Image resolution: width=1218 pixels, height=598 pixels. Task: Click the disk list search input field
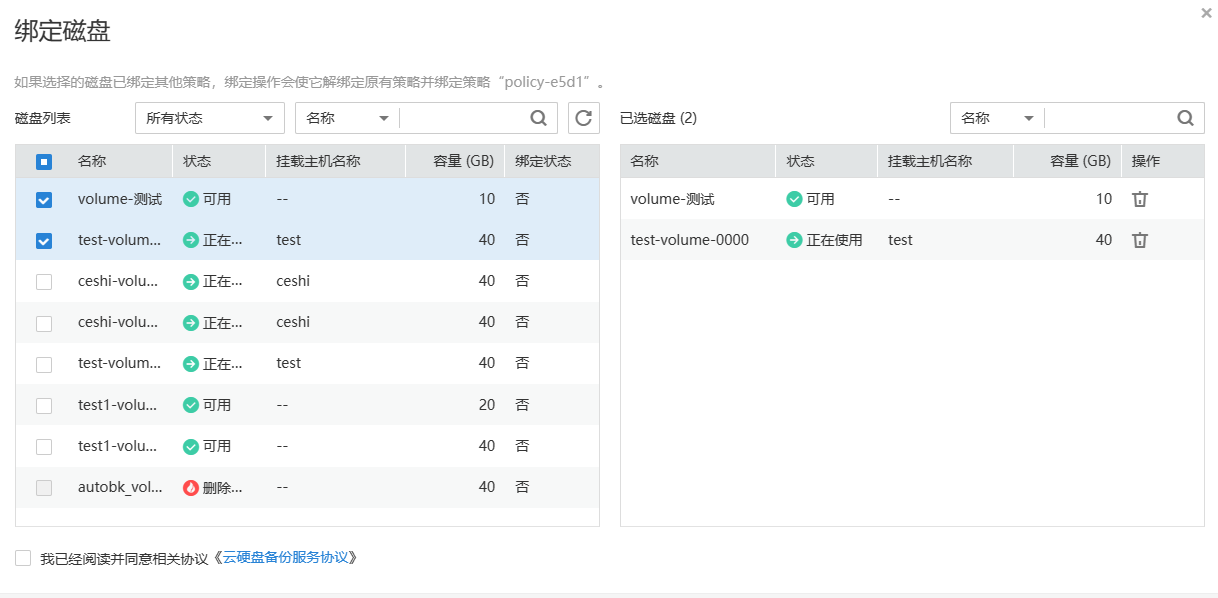point(461,118)
